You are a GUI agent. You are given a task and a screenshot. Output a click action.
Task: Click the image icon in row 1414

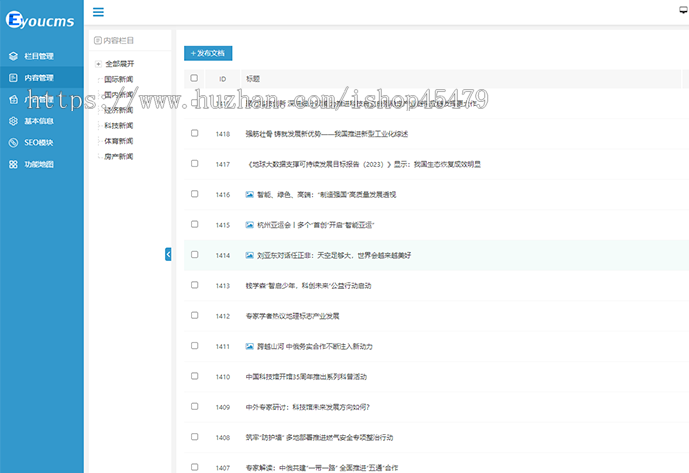(250, 255)
